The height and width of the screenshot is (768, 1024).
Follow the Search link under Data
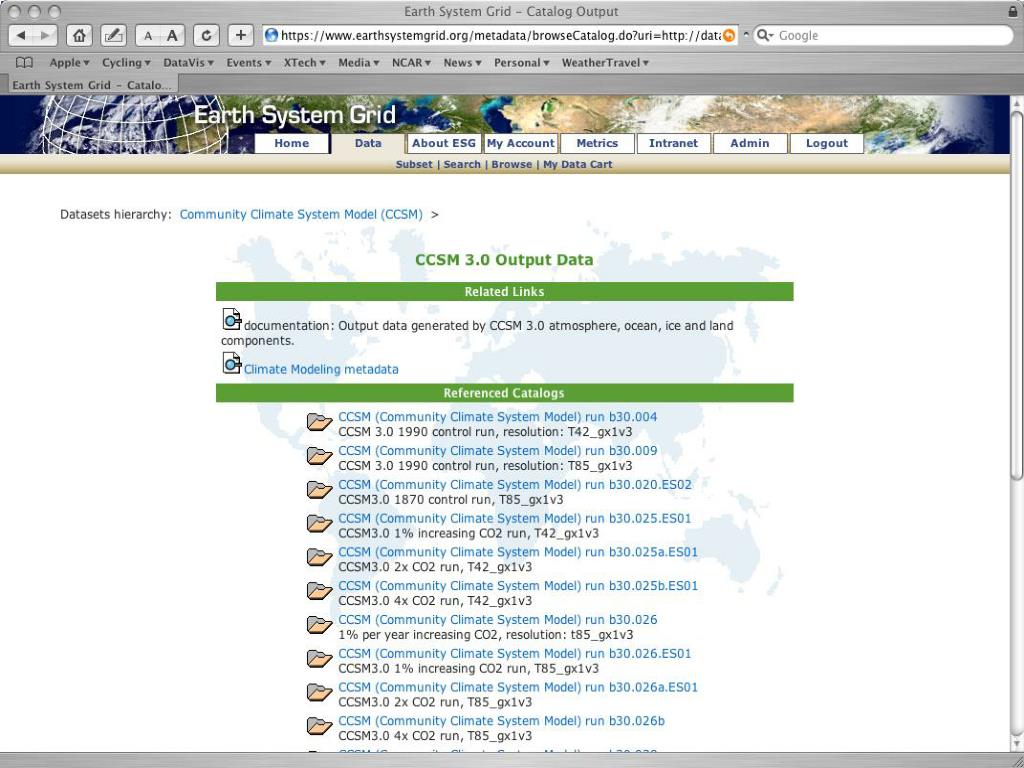462,165
